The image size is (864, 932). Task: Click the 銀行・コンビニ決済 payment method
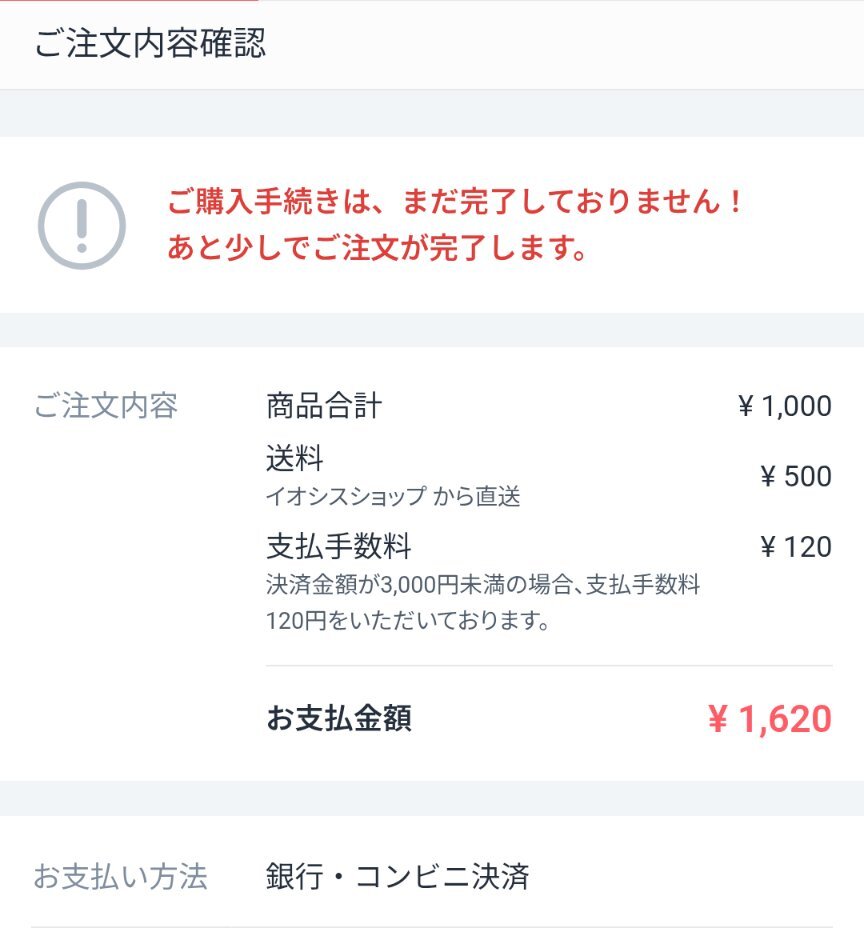point(397,877)
